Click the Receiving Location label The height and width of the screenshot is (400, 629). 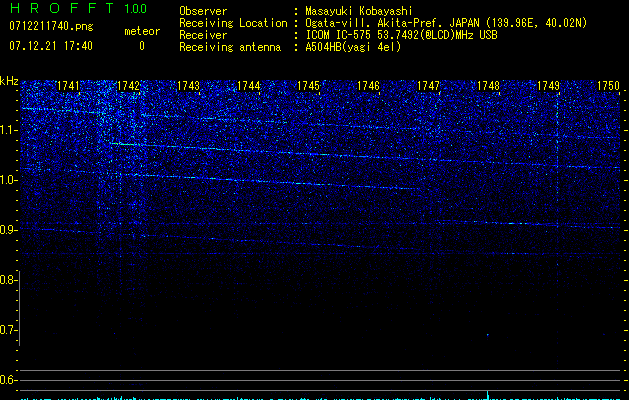[233, 23]
